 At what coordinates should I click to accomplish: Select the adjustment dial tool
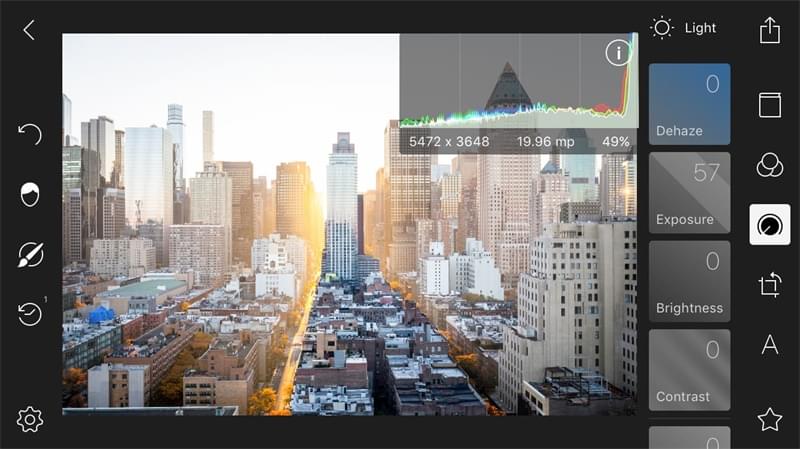(769, 225)
